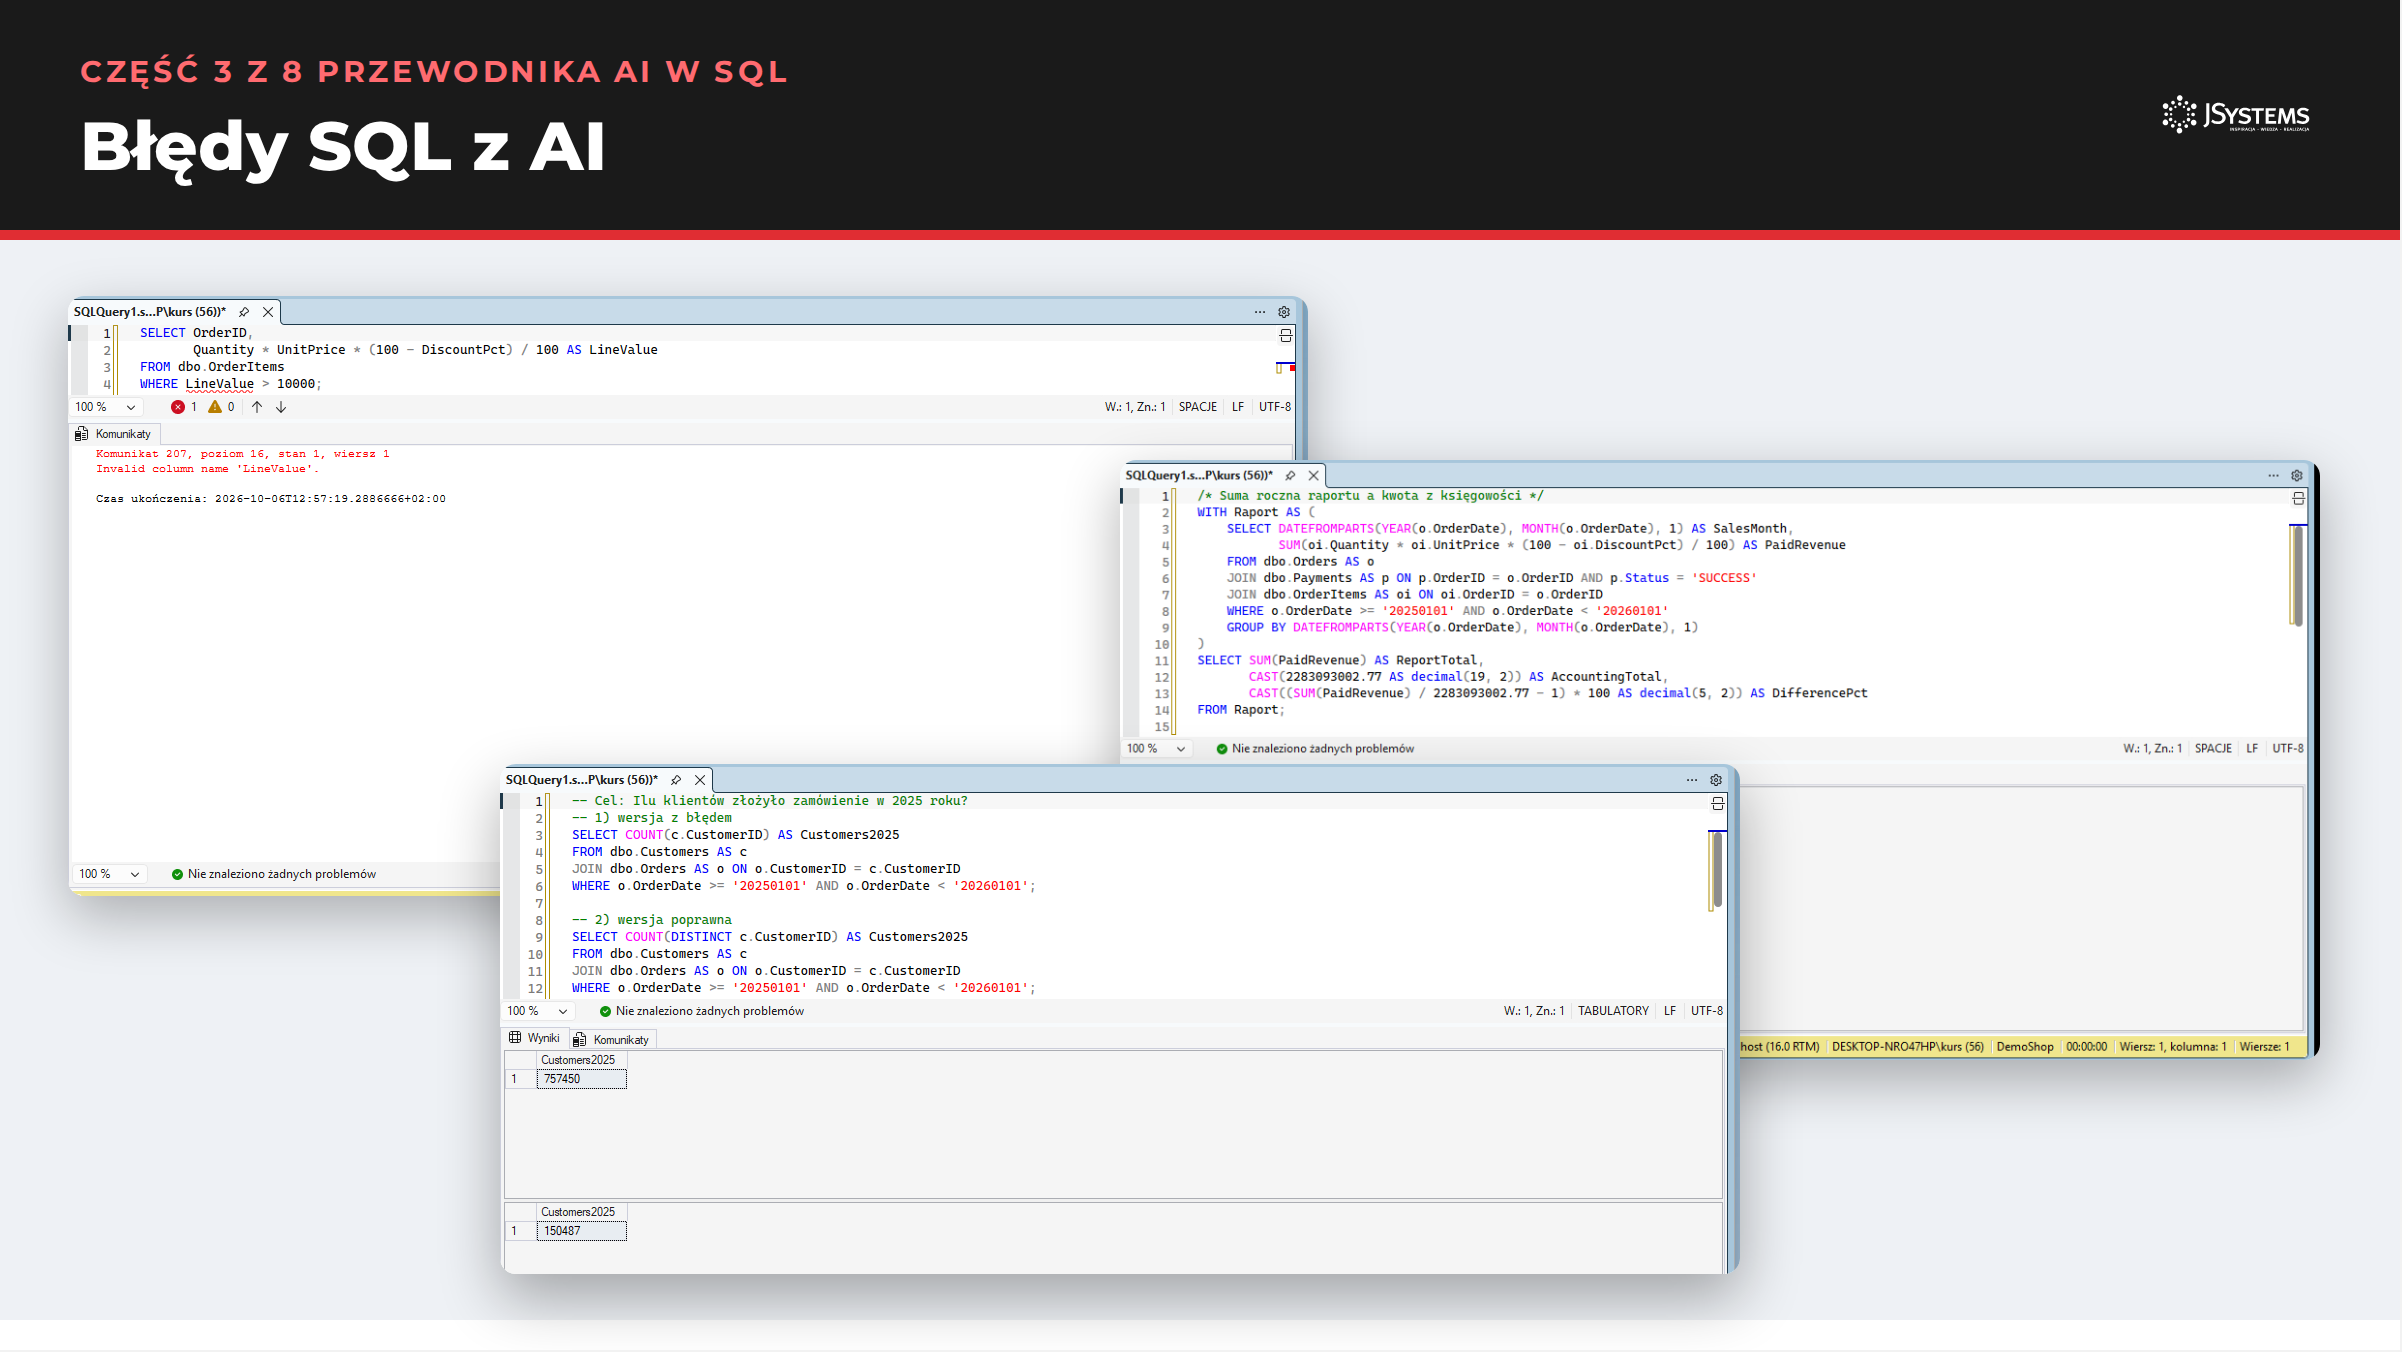Click the TABULATORY indicator in the front window
2402x1352 pixels.
click(1613, 1012)
